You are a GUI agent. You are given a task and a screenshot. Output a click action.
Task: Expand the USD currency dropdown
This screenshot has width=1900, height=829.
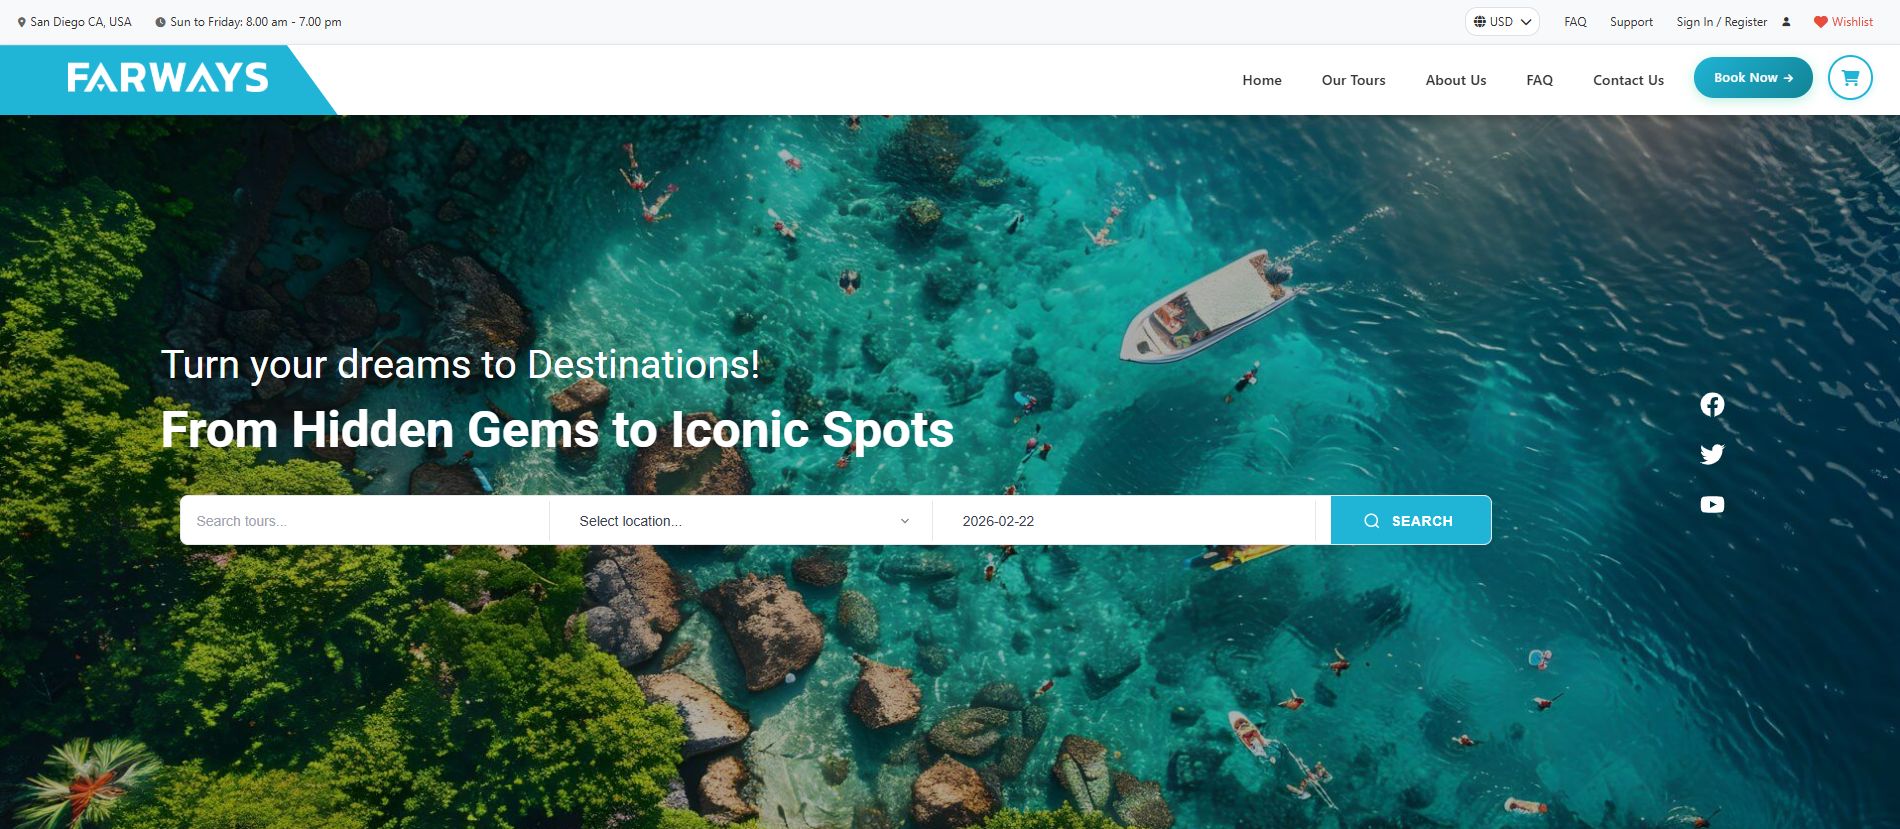(x=1502, y=22)
